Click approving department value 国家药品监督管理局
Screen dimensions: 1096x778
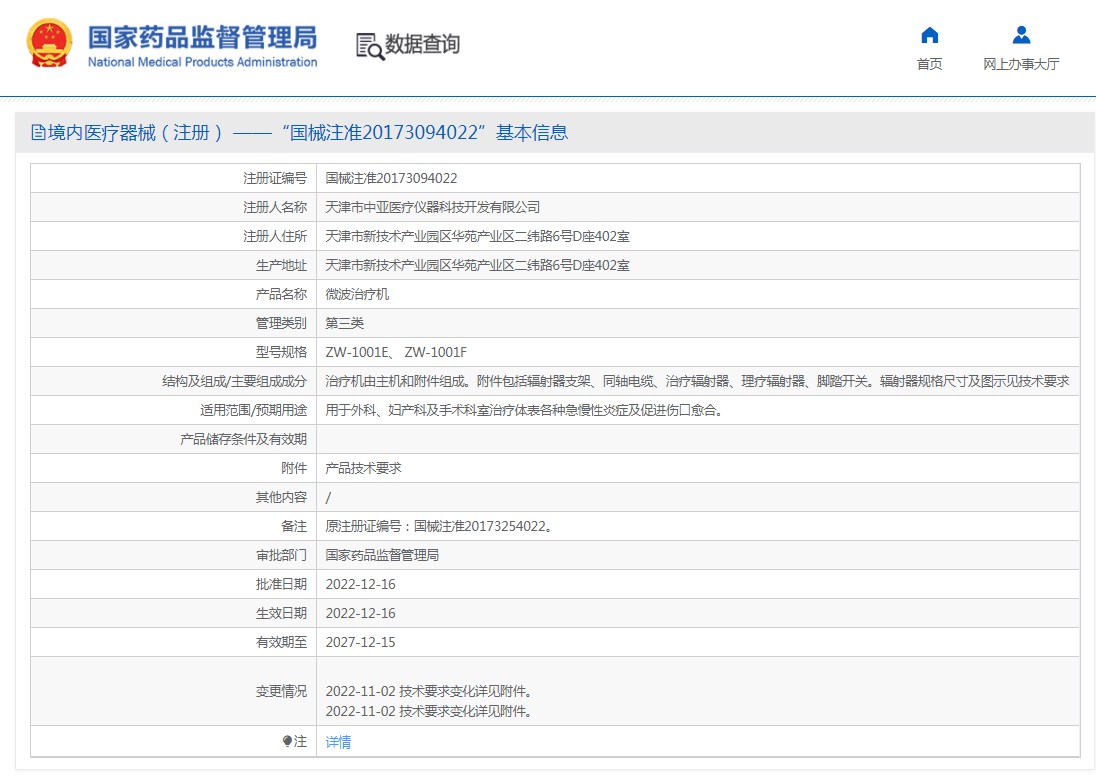[382, 555]
